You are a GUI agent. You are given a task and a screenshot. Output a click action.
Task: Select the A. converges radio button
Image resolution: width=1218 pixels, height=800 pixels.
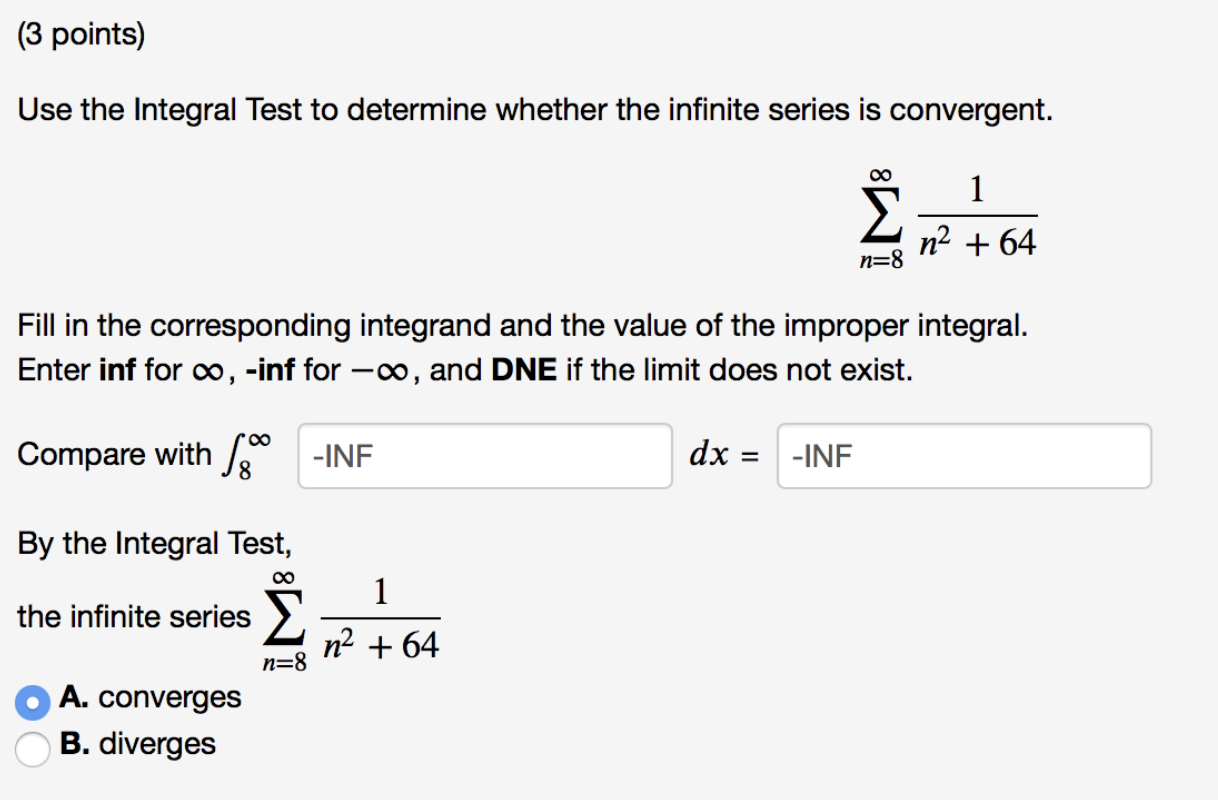(33, 702)
